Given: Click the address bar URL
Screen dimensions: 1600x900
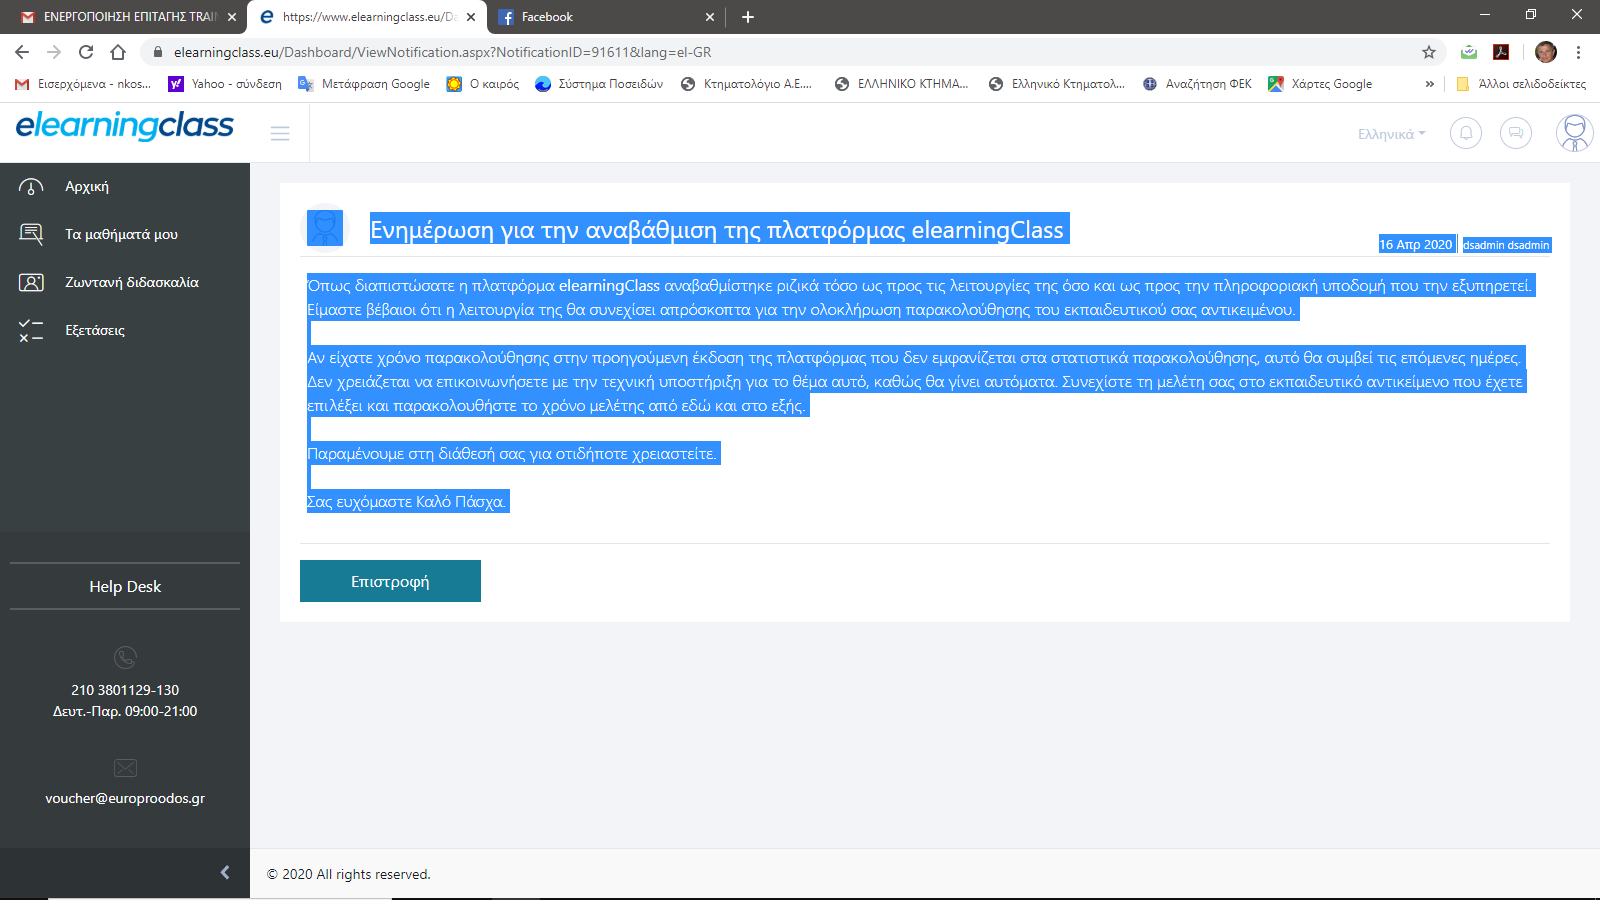Looking at the screenshot, I should (x=443, y=52).
